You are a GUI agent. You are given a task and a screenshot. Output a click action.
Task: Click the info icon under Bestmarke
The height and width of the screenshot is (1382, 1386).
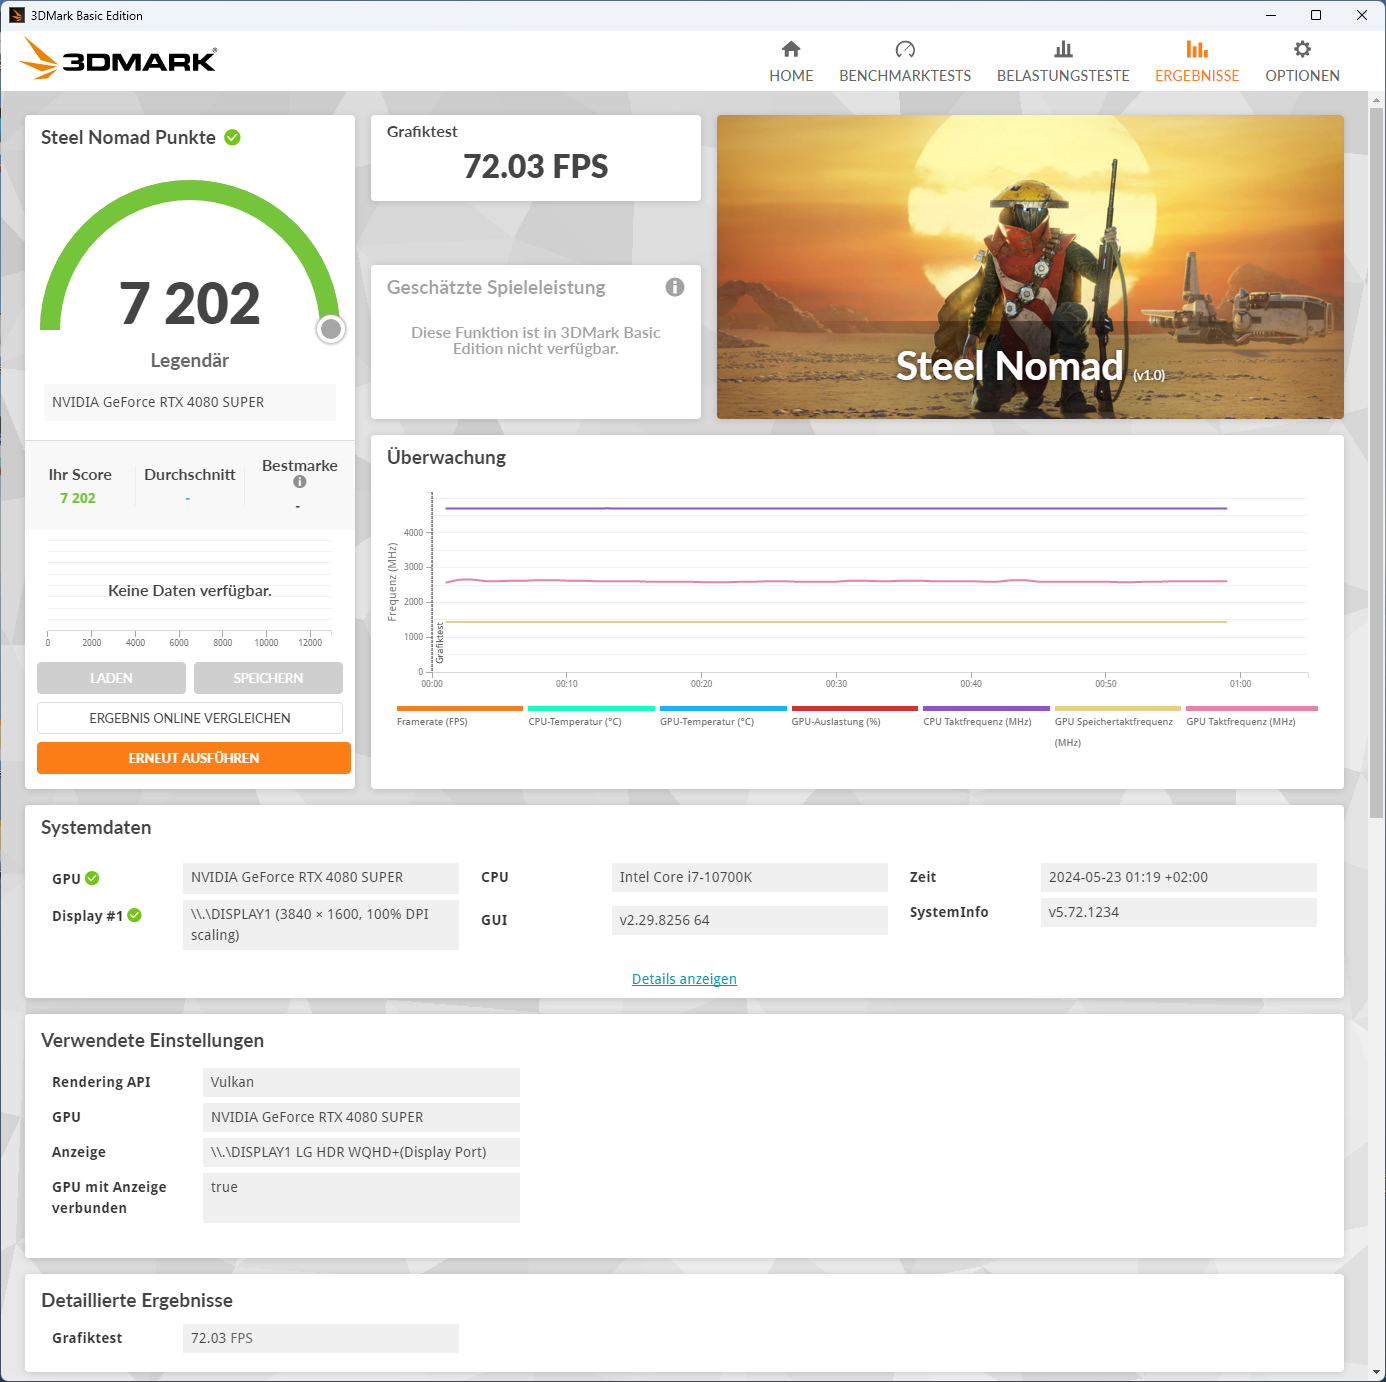click(x=299, y=481)
